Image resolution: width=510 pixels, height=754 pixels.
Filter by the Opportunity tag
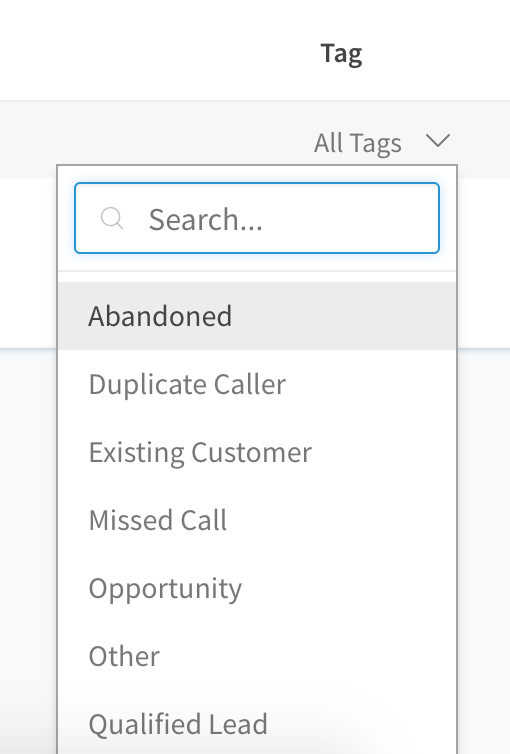(x=257, y=588)
